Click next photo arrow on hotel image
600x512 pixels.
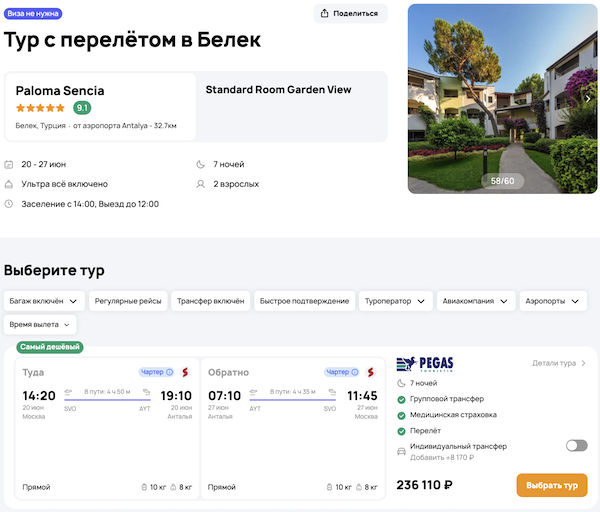[588, 98]
